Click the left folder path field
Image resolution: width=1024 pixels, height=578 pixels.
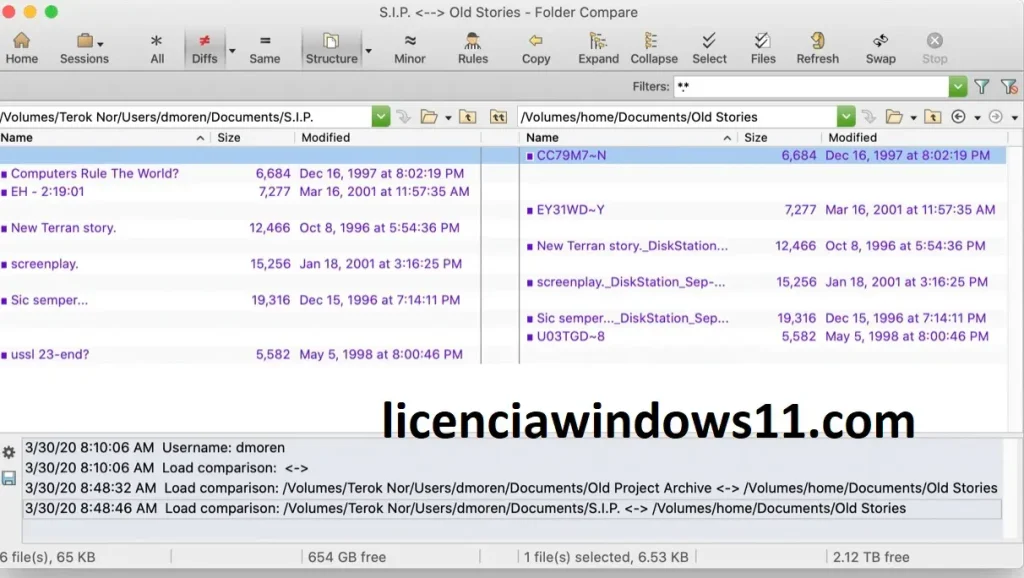[x=185, y=117]
